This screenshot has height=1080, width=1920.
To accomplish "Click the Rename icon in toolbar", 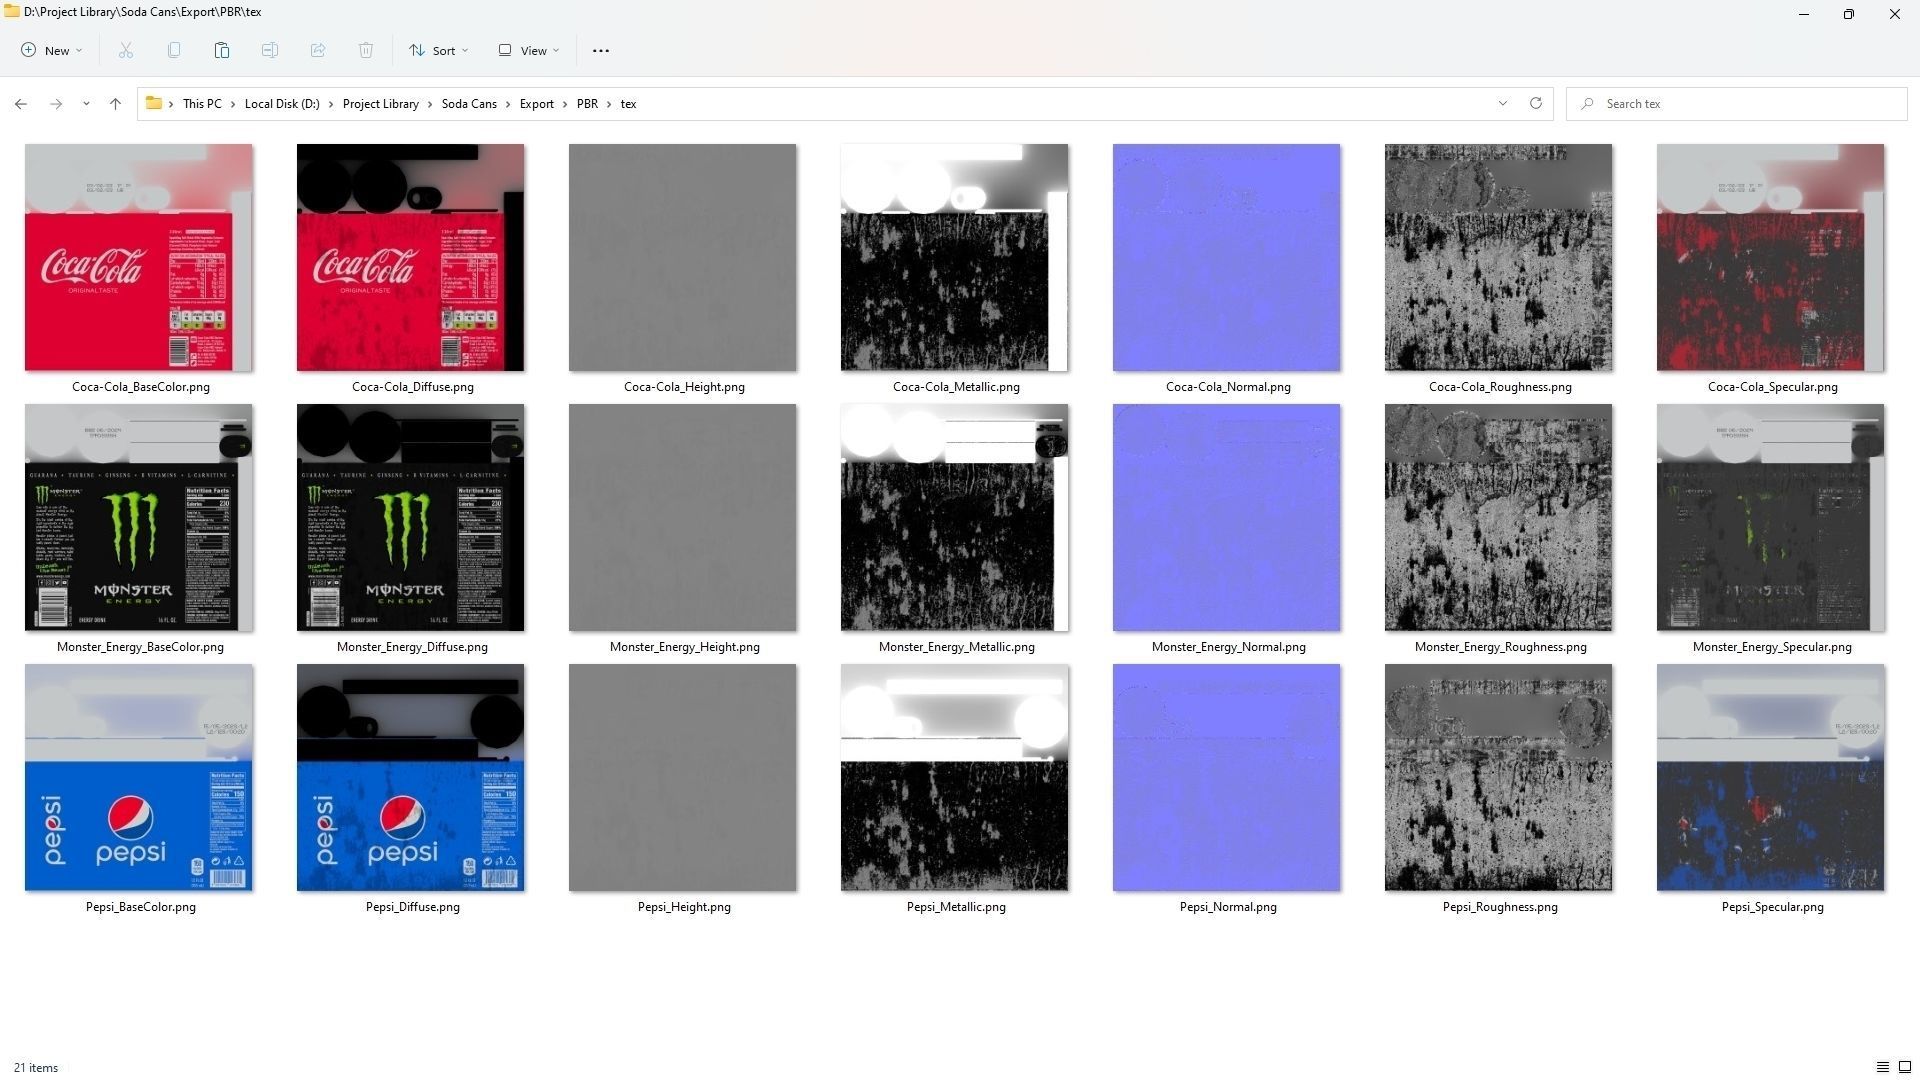I will [270, 50].
